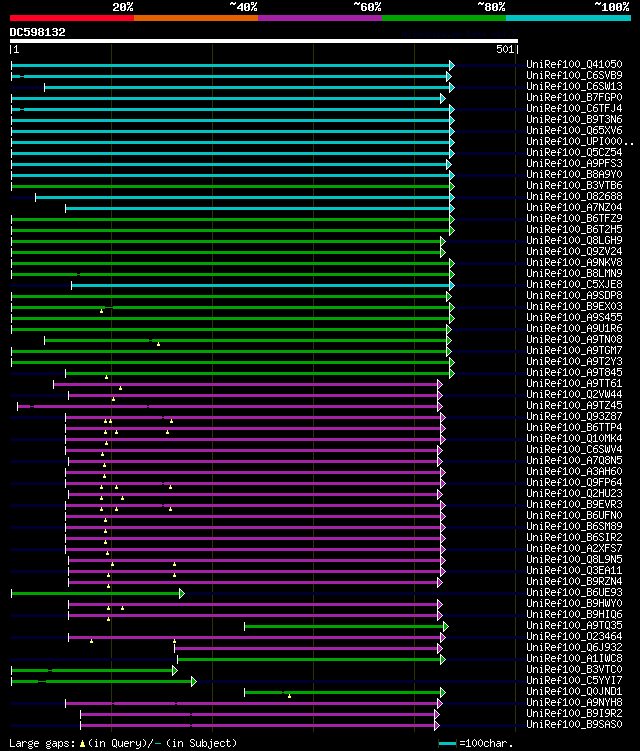Open hit UniRef100_B7FGP0
Screen dimensions: 640x751
coord(574,97)
